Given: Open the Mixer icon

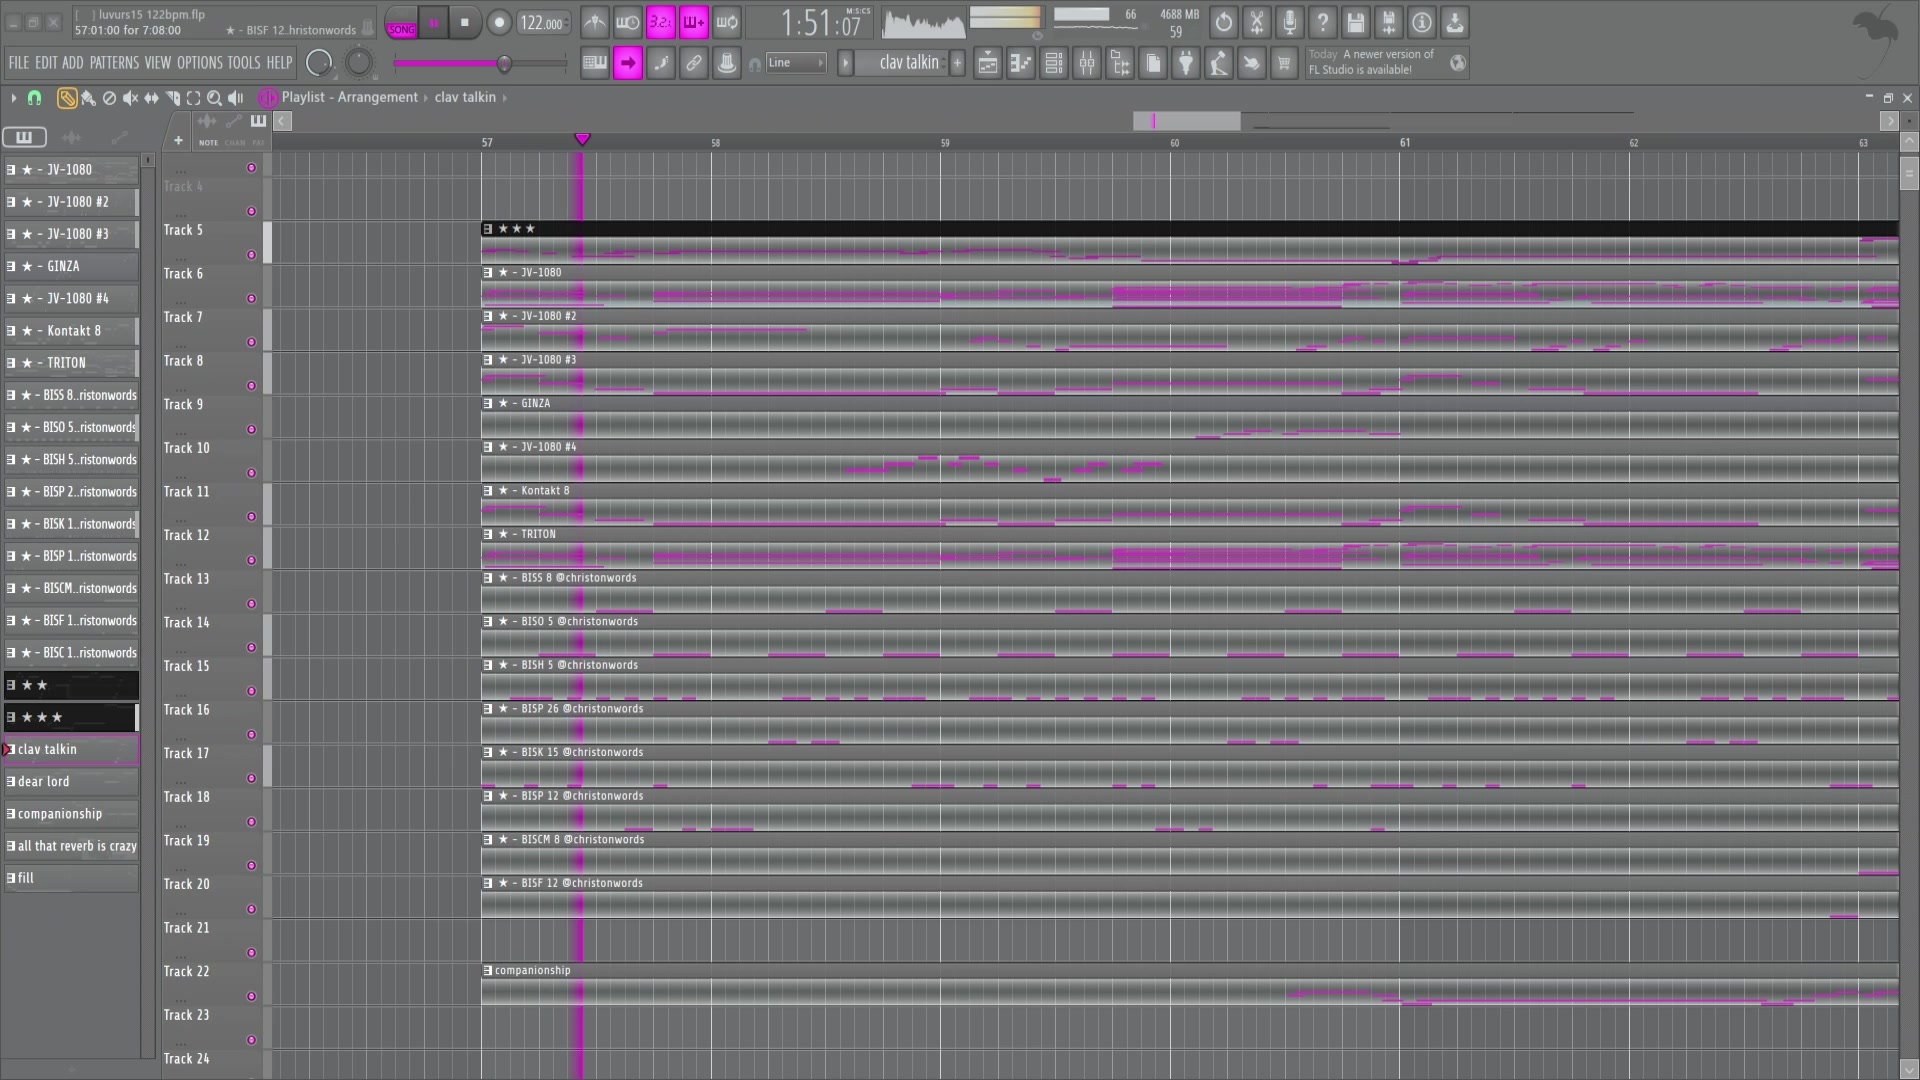Looking at the screenshot, I should point(1087,63).
